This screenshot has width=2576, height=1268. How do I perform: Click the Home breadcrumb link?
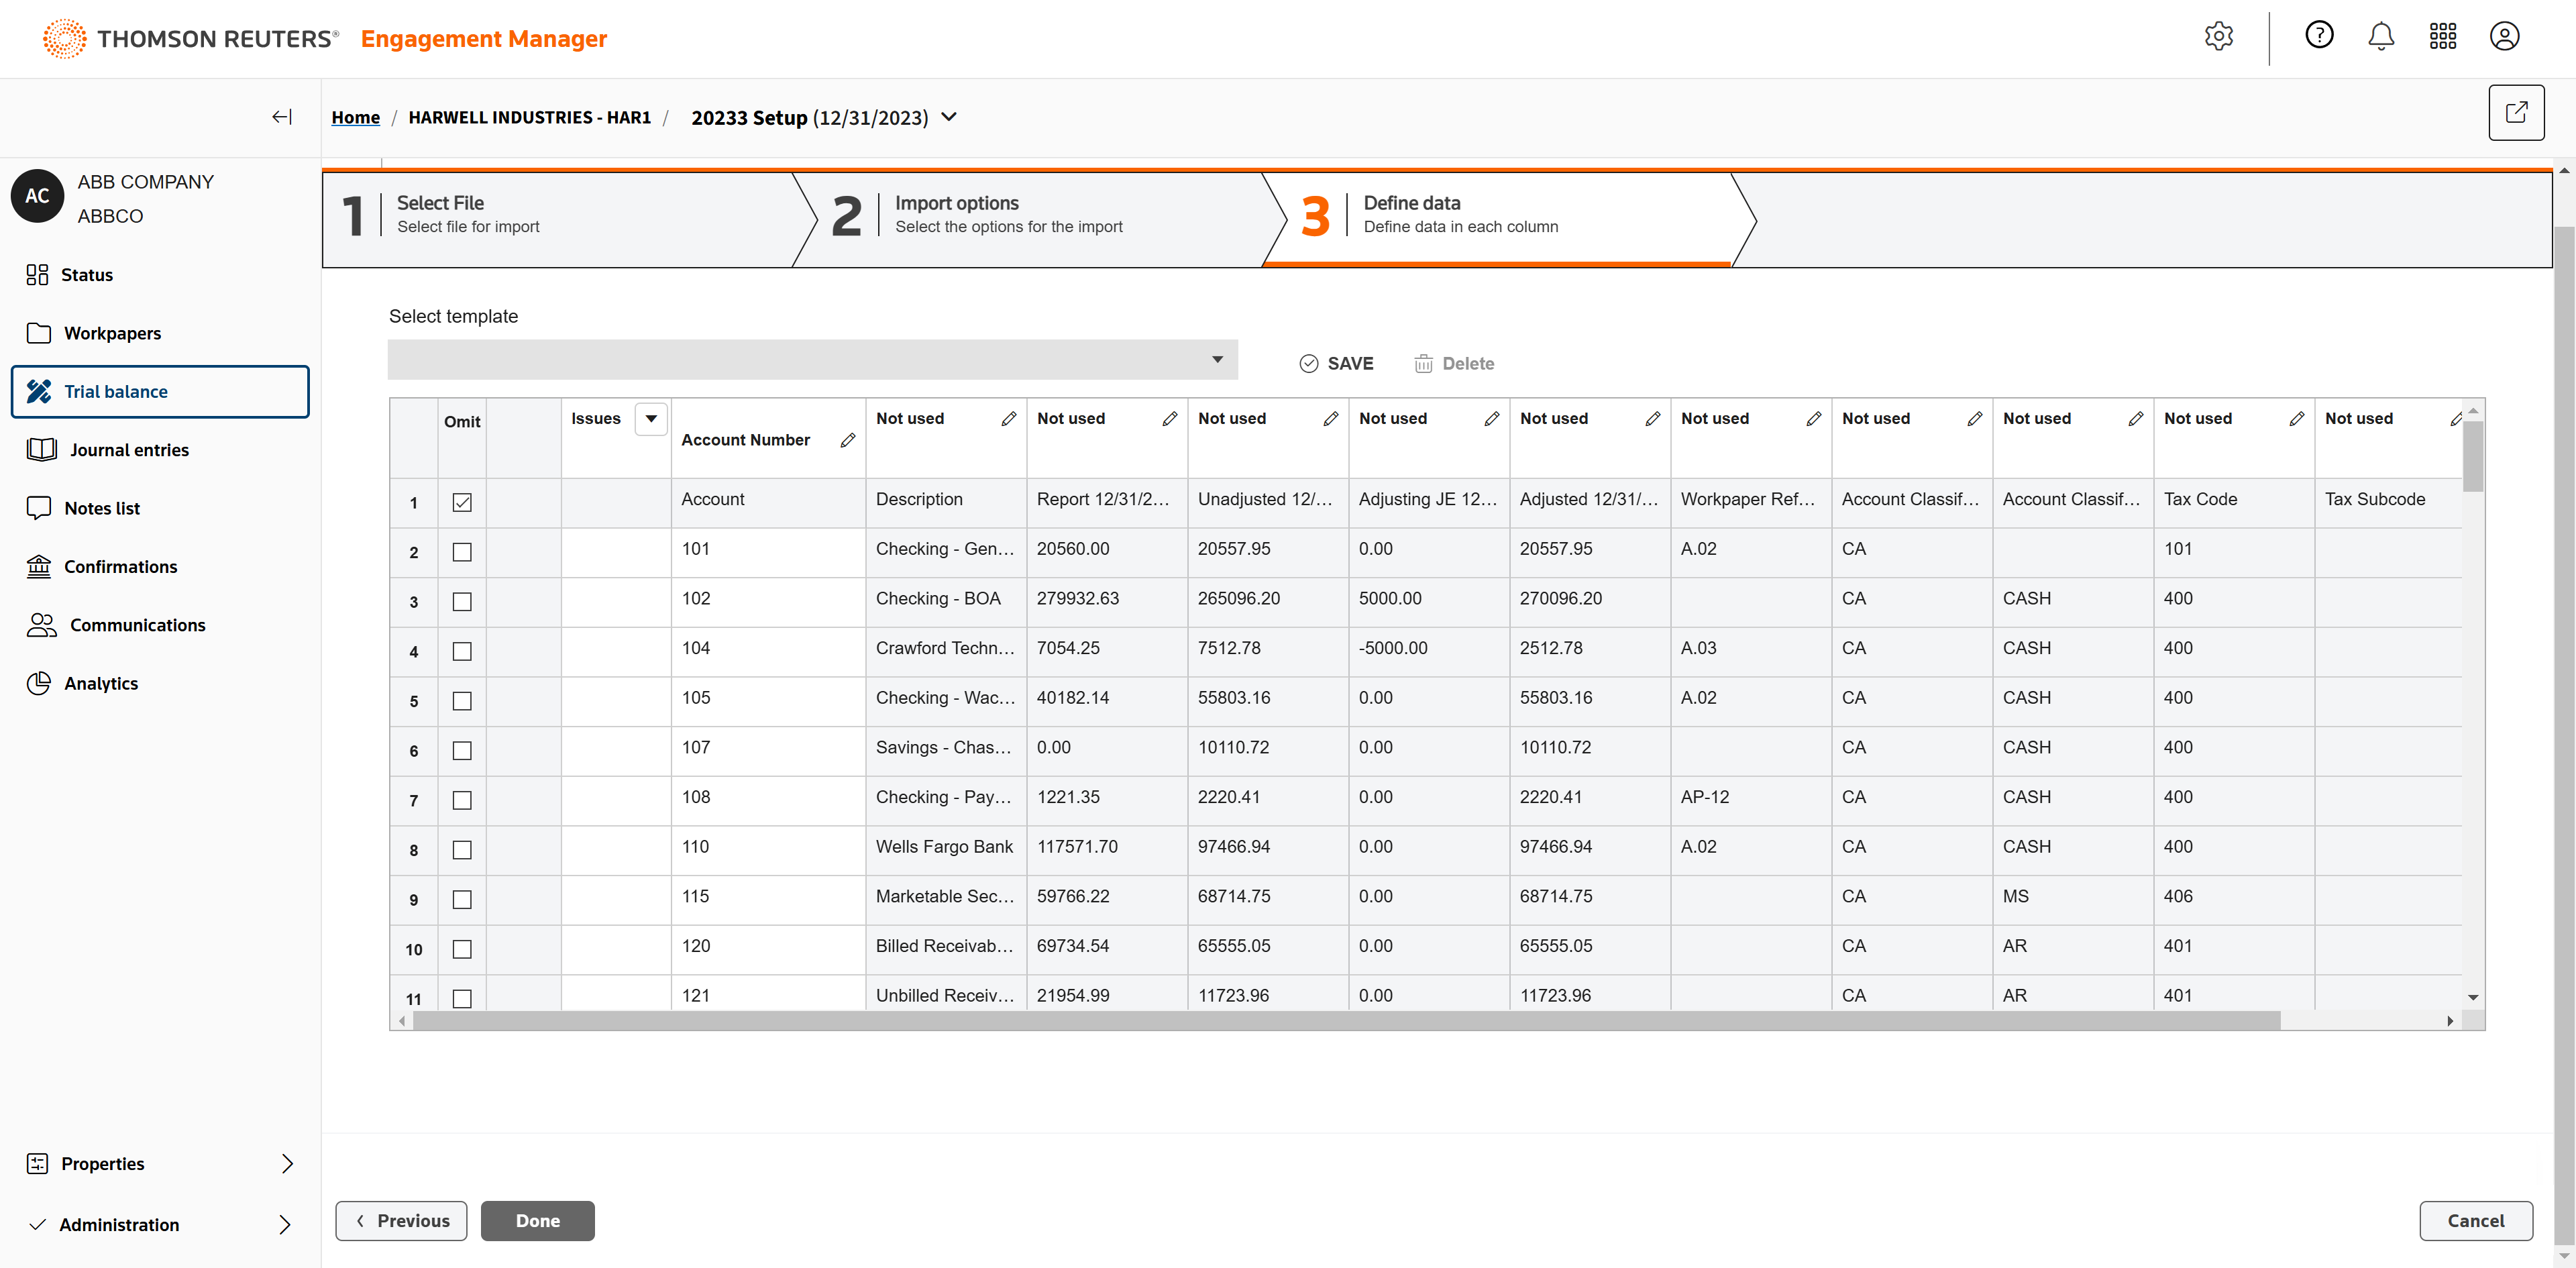[355, 117]
